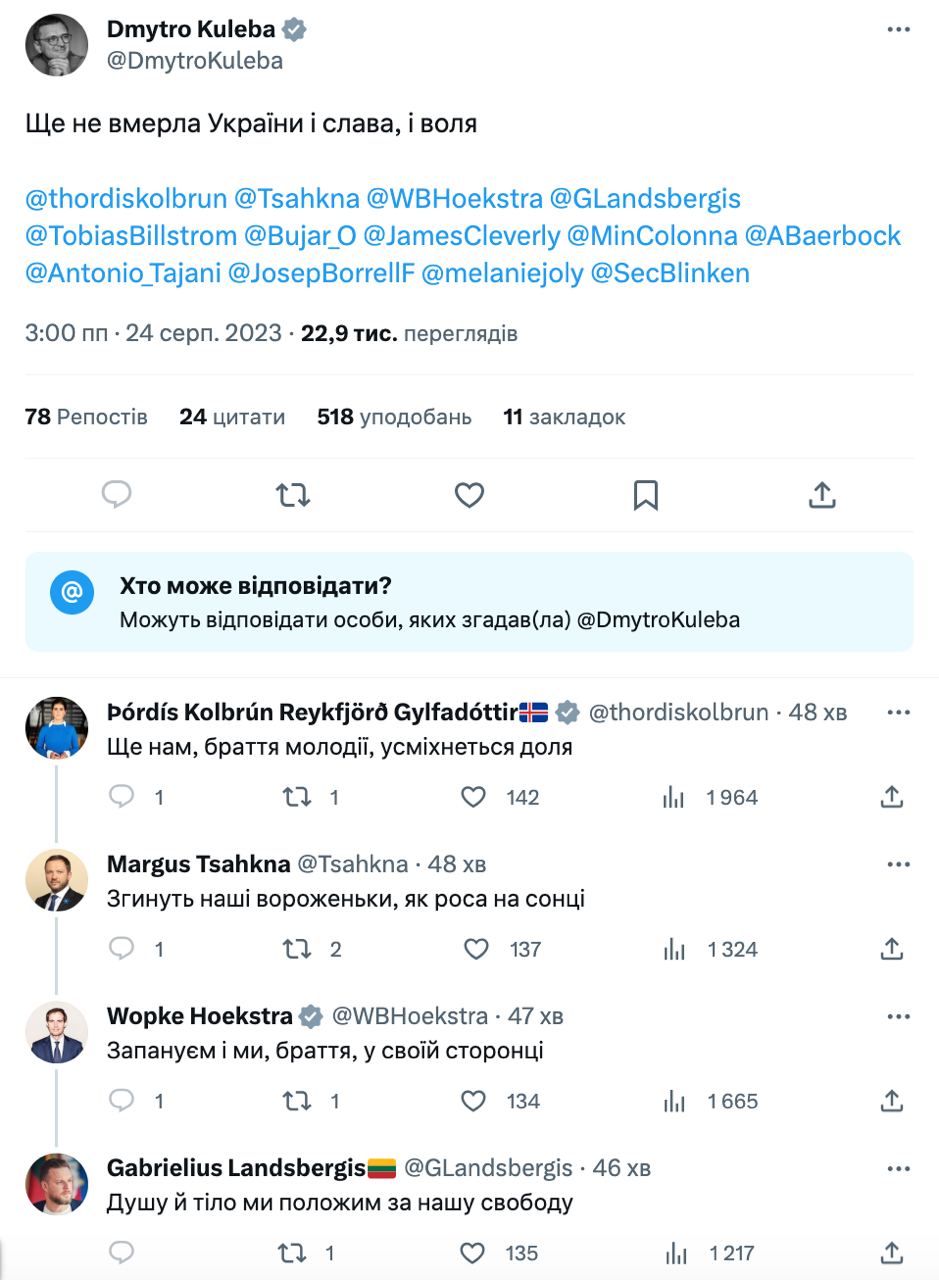Open Dmytro Kuleba's profile picture

pyautogui.click(x=56, y=45)
